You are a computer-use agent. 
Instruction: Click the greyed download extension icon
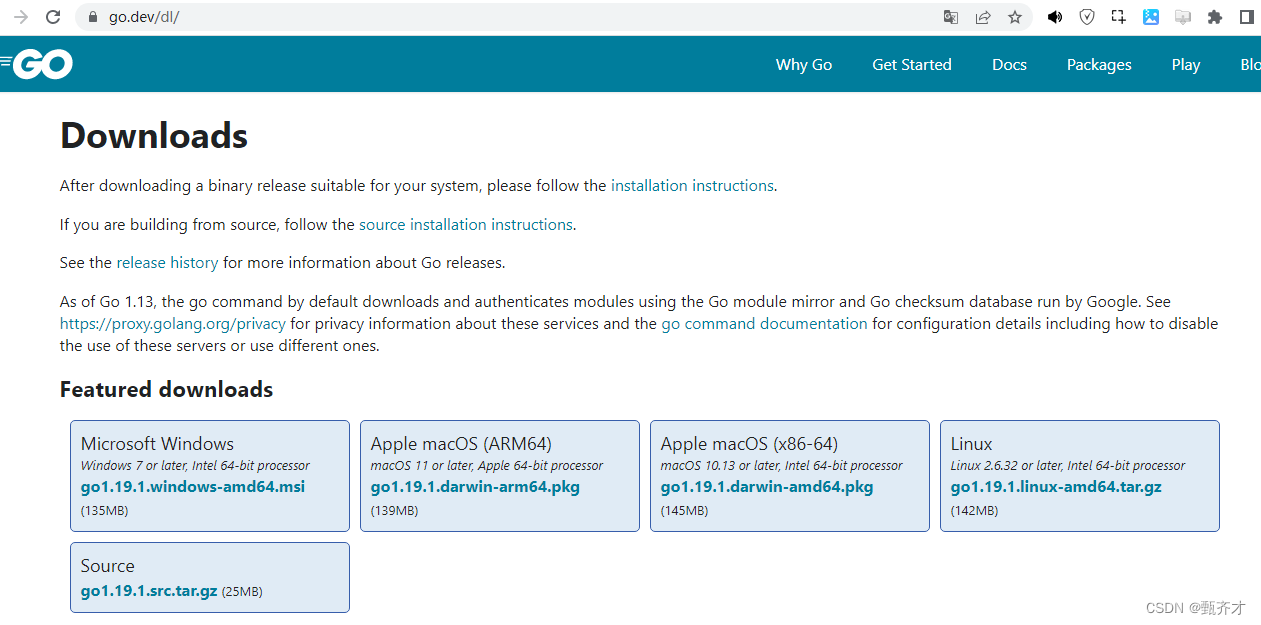coord(1183,17)
